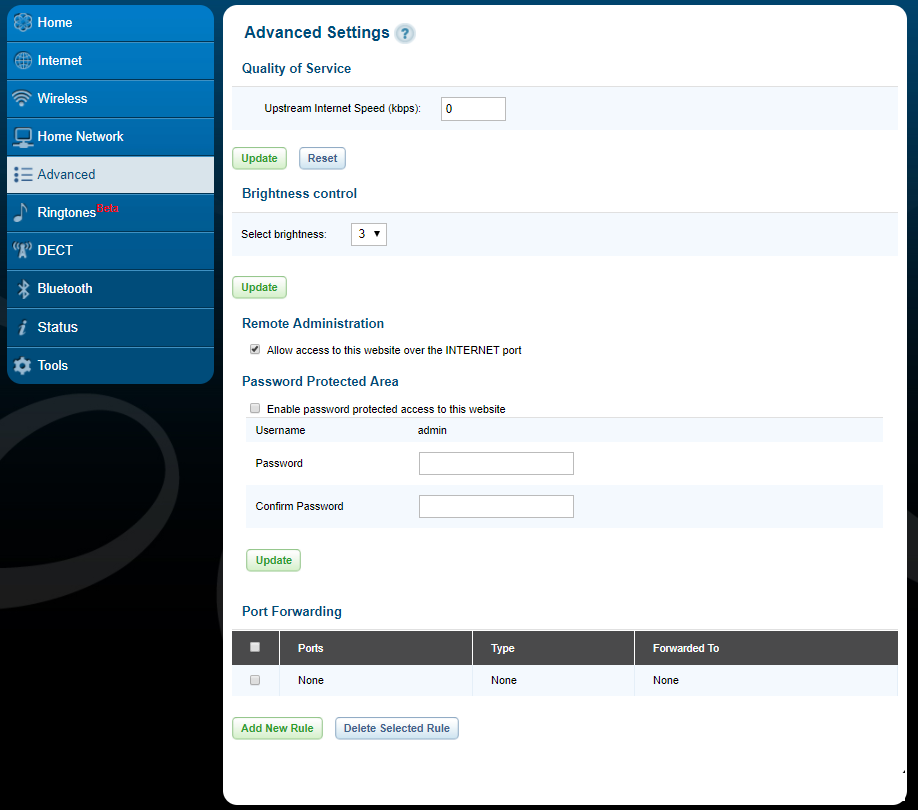
Task: Disable access over the INTERNET port
Action: click(255, 349)
